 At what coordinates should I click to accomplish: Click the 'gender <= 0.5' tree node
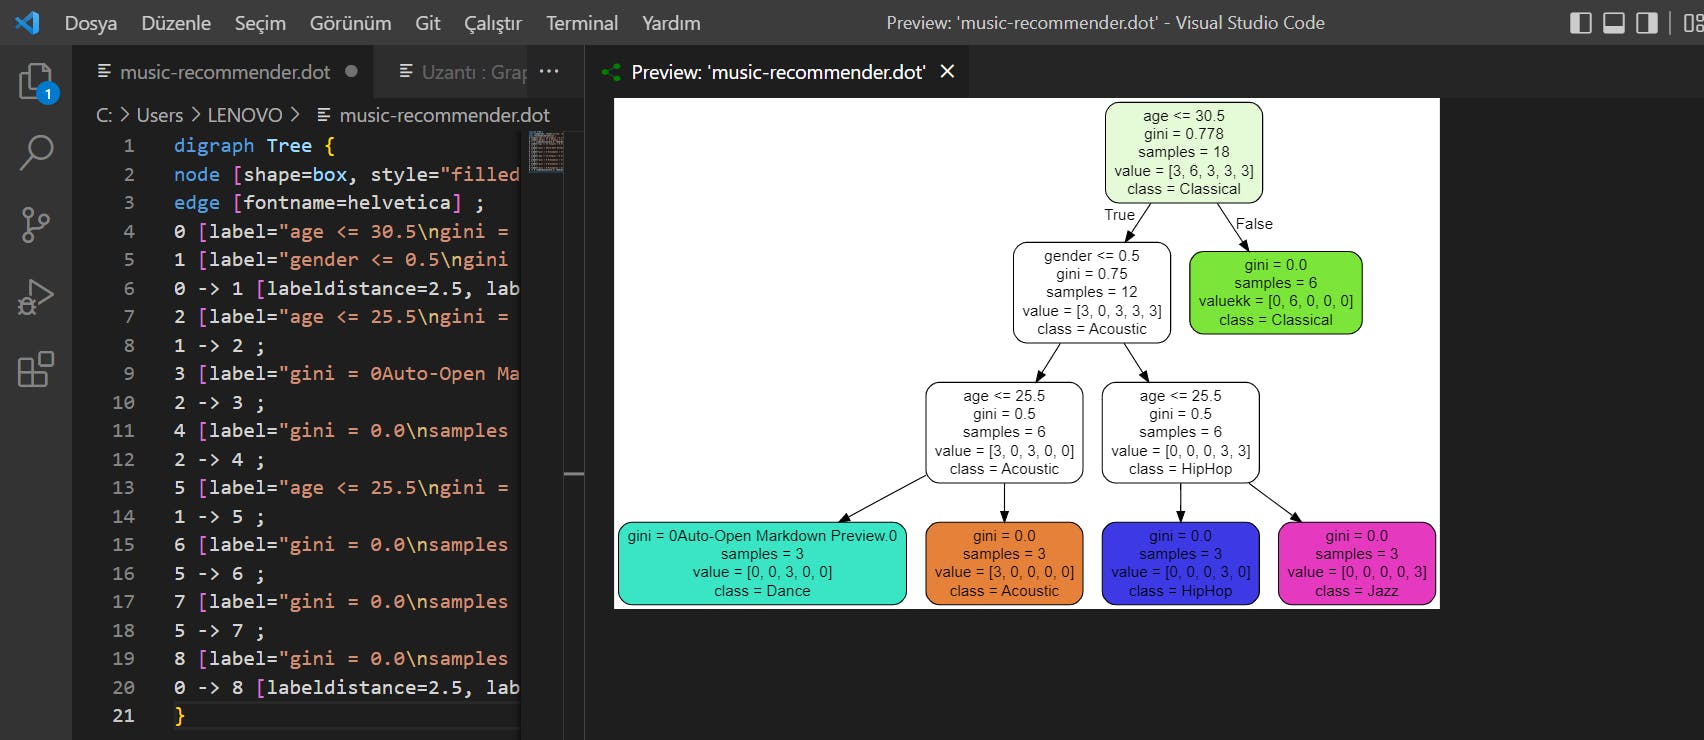1092,292
